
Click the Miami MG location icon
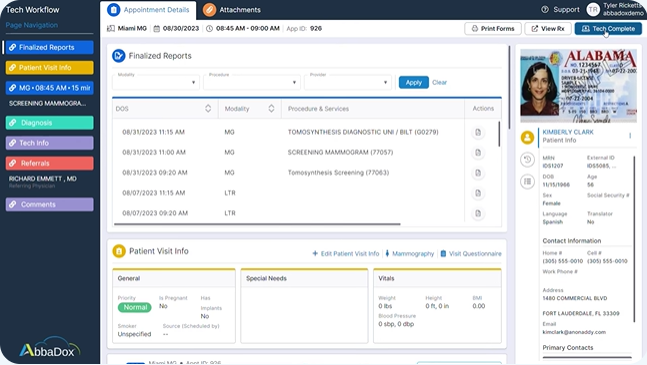[x=111, y=28]
